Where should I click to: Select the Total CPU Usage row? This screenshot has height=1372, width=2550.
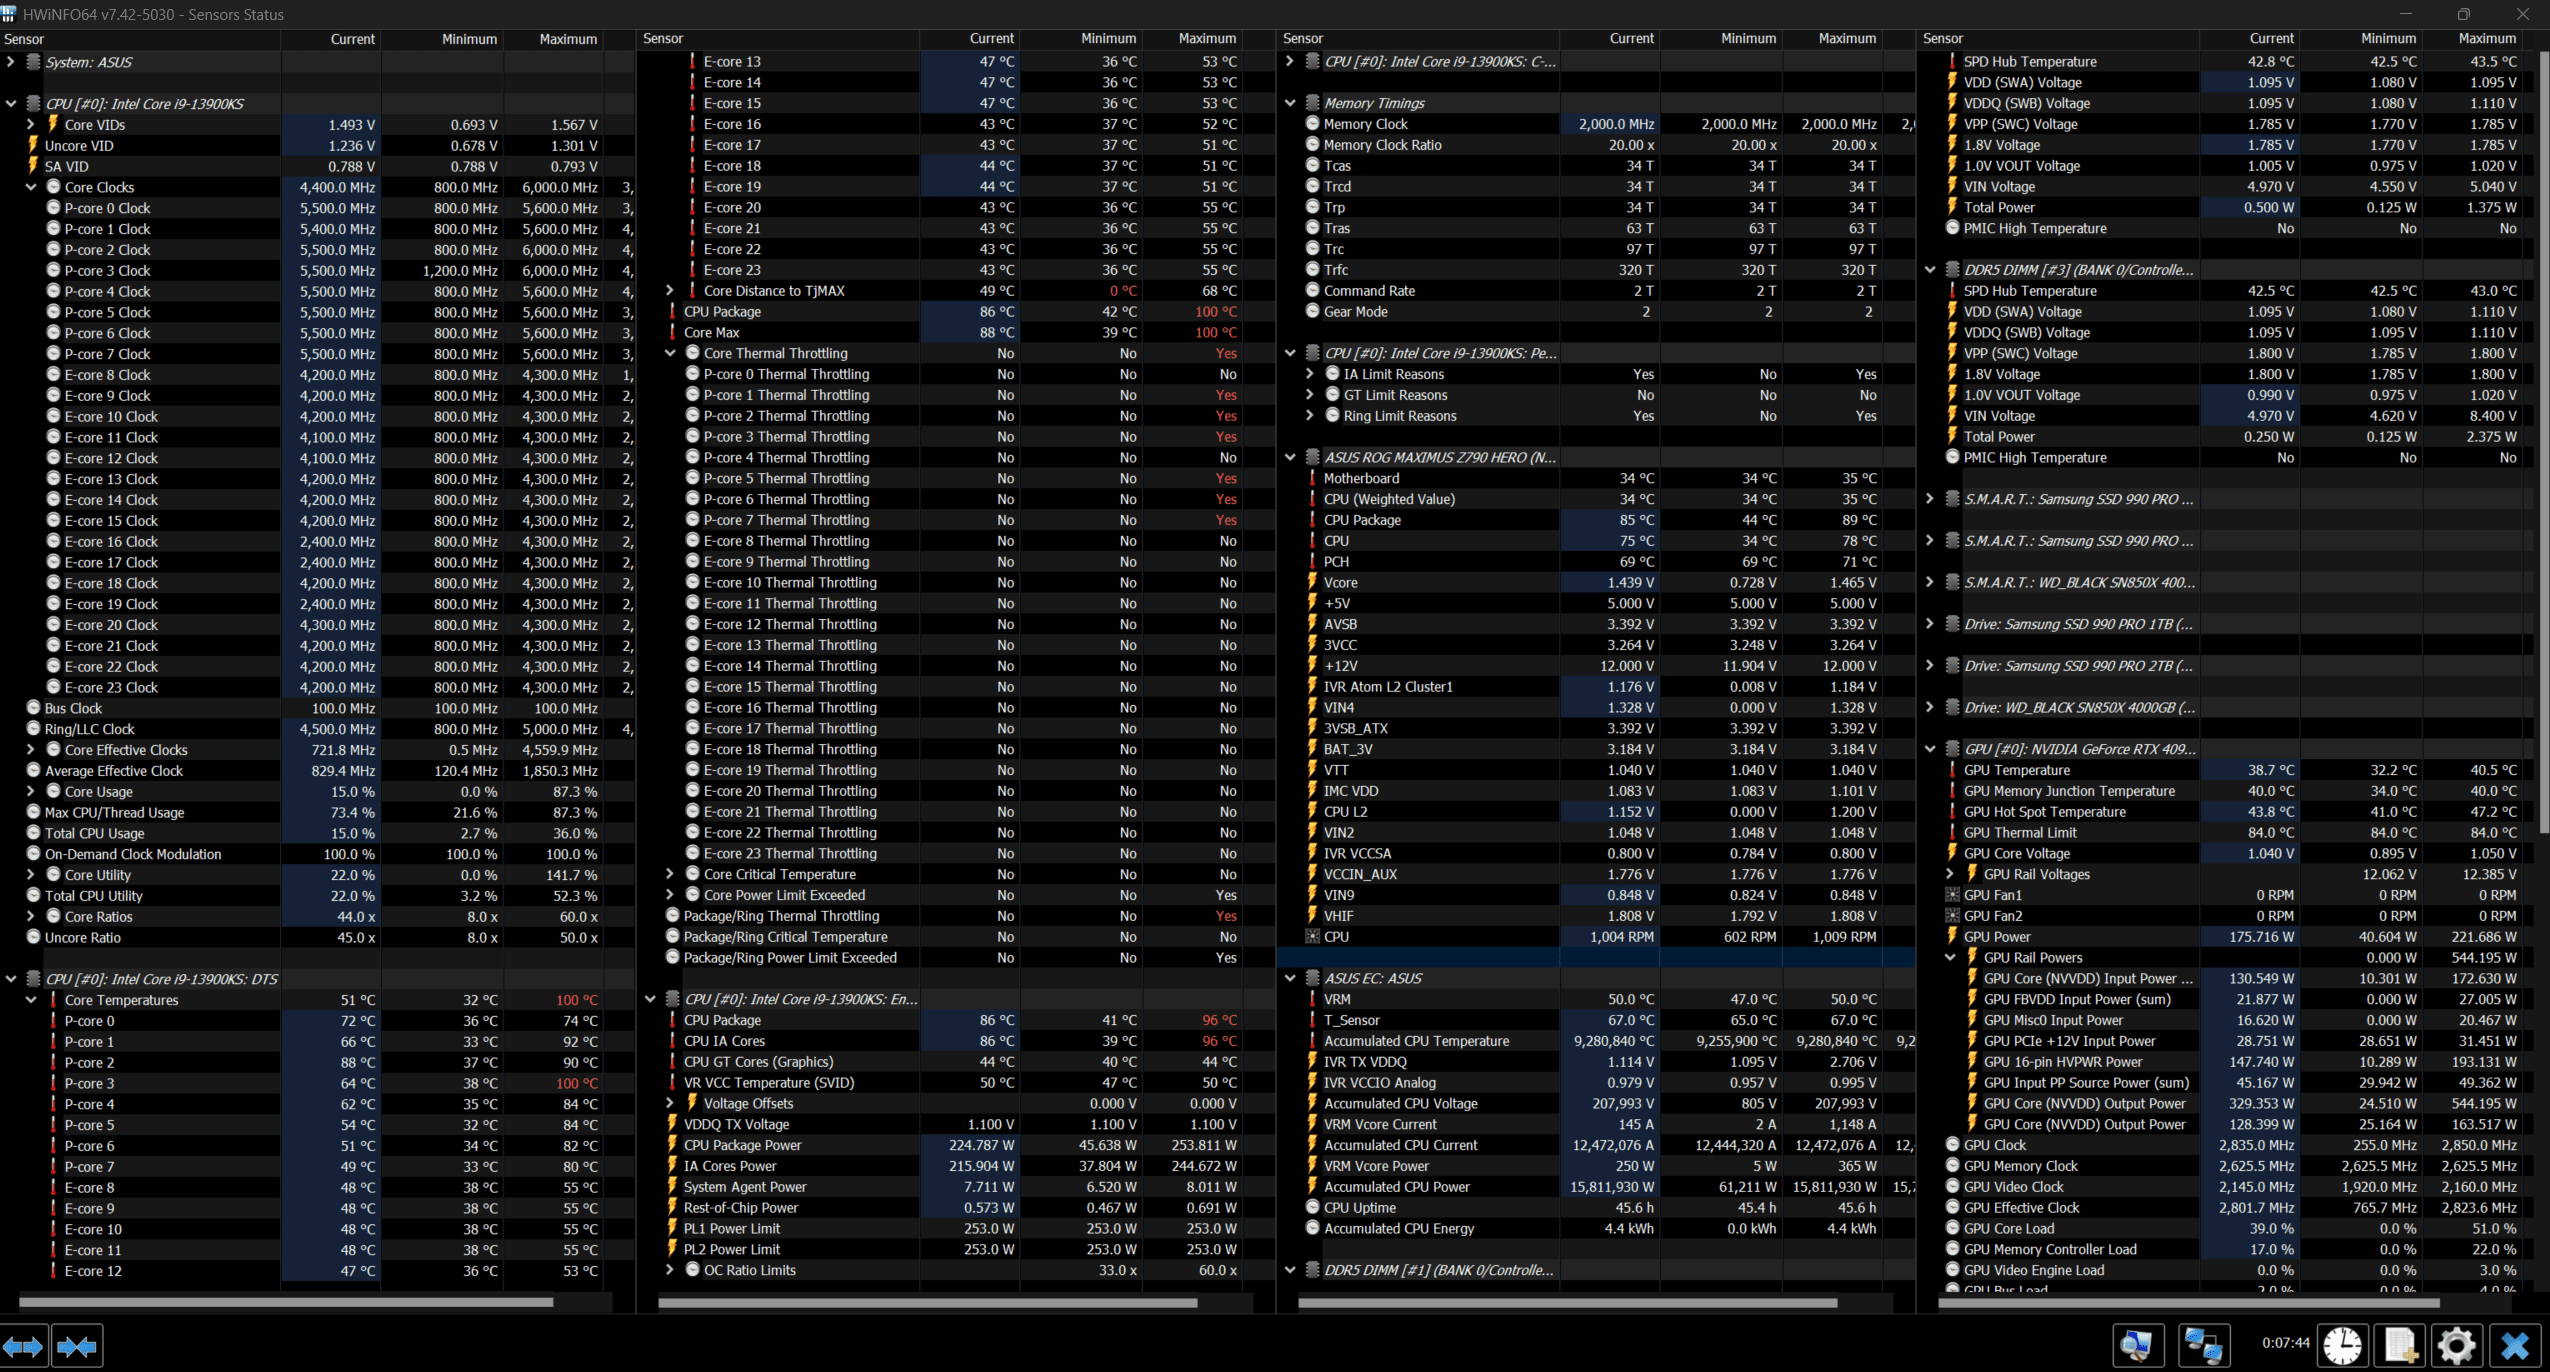(318, 833)
